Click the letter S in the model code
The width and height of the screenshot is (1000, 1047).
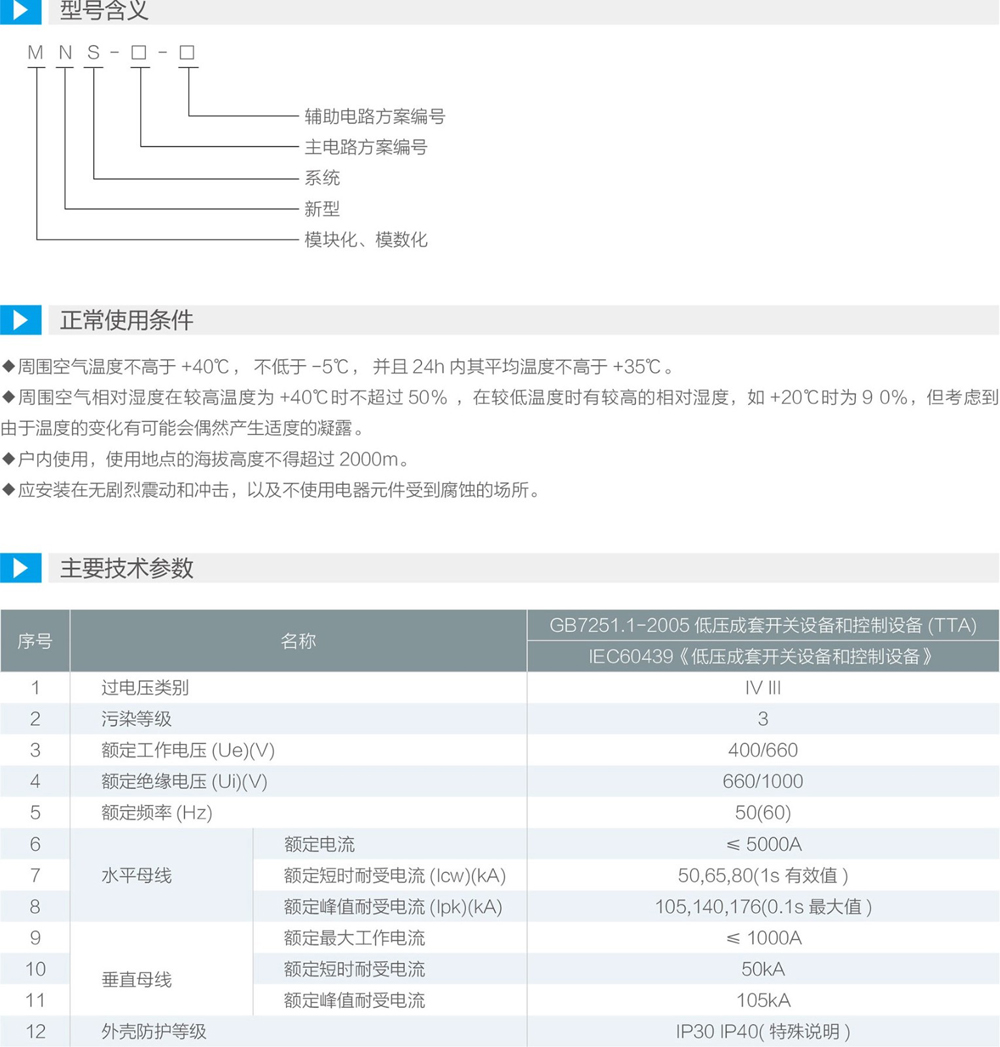click(93, 53)
